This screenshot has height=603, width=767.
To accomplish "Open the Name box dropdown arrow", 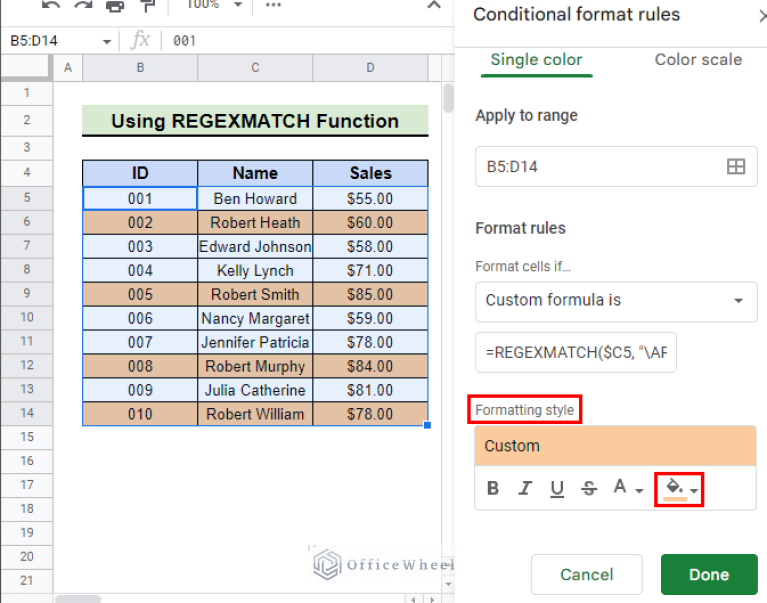I will tap(107, 41).
